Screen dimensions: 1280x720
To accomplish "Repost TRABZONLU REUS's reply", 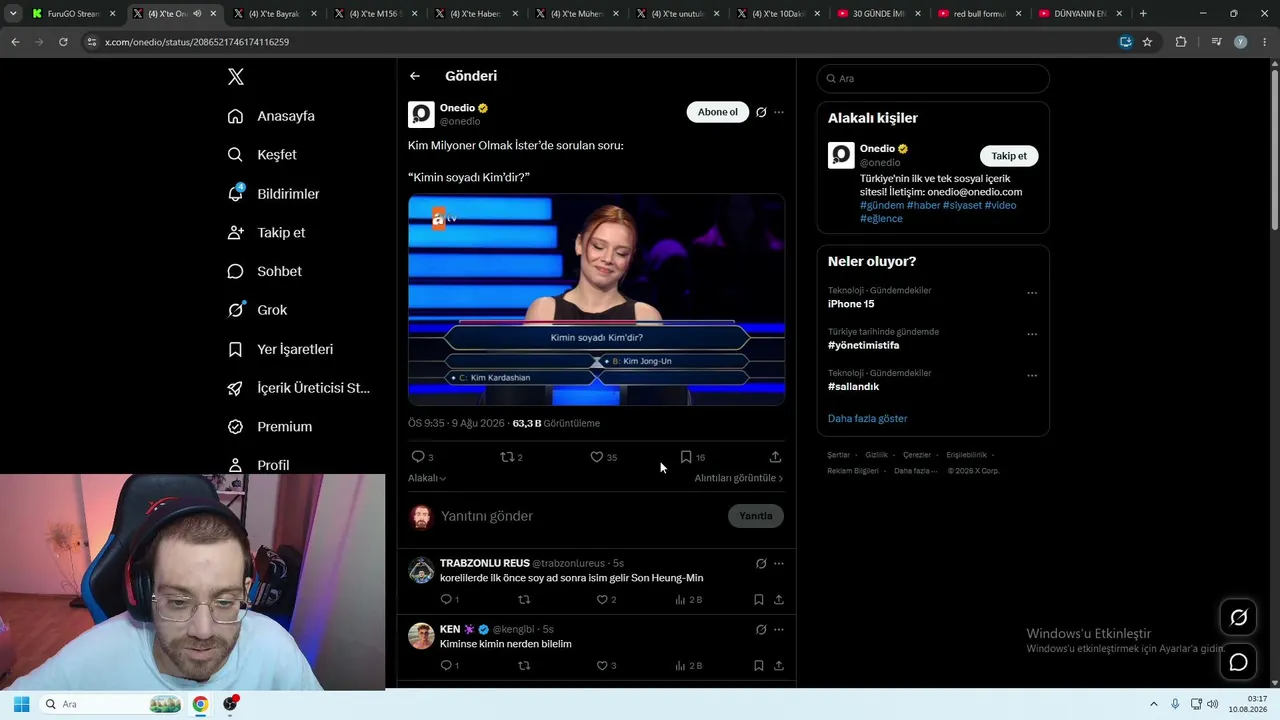I will [524, 600].
